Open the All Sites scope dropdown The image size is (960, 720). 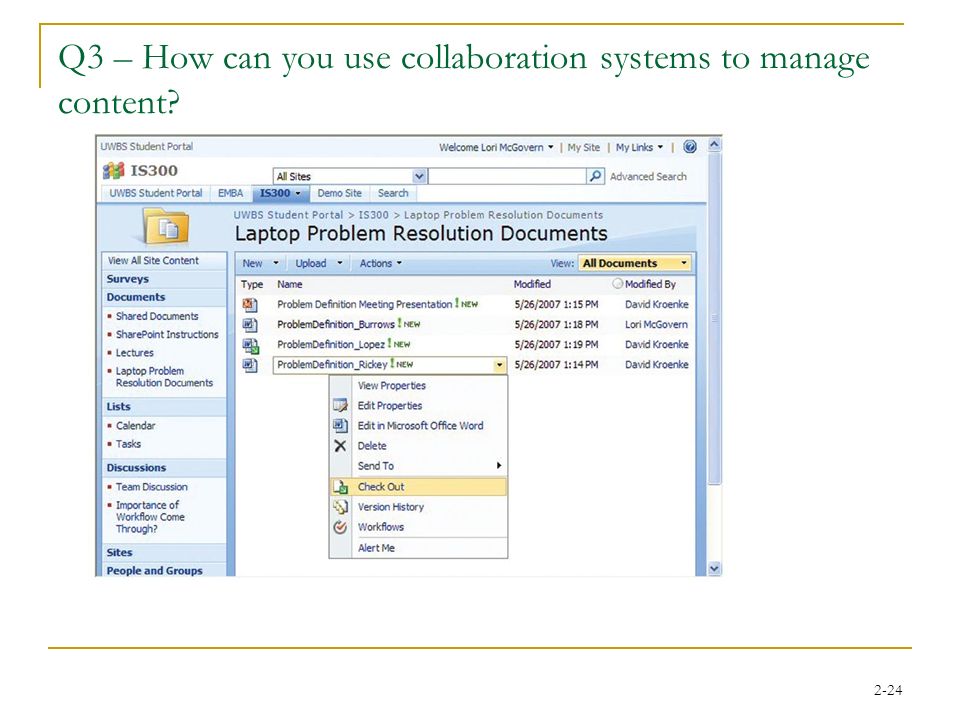[x=419, y=176]
